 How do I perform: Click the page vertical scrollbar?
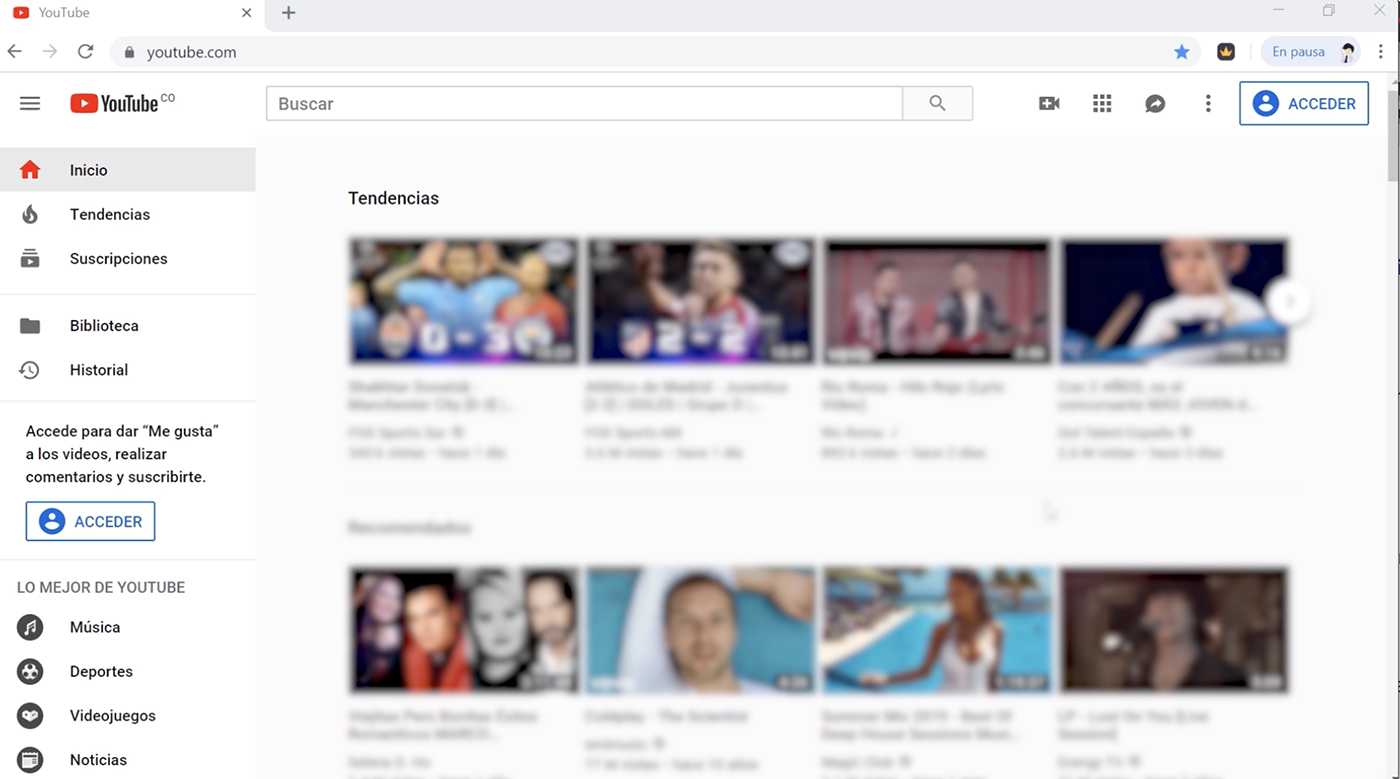tap(1392, 135)
